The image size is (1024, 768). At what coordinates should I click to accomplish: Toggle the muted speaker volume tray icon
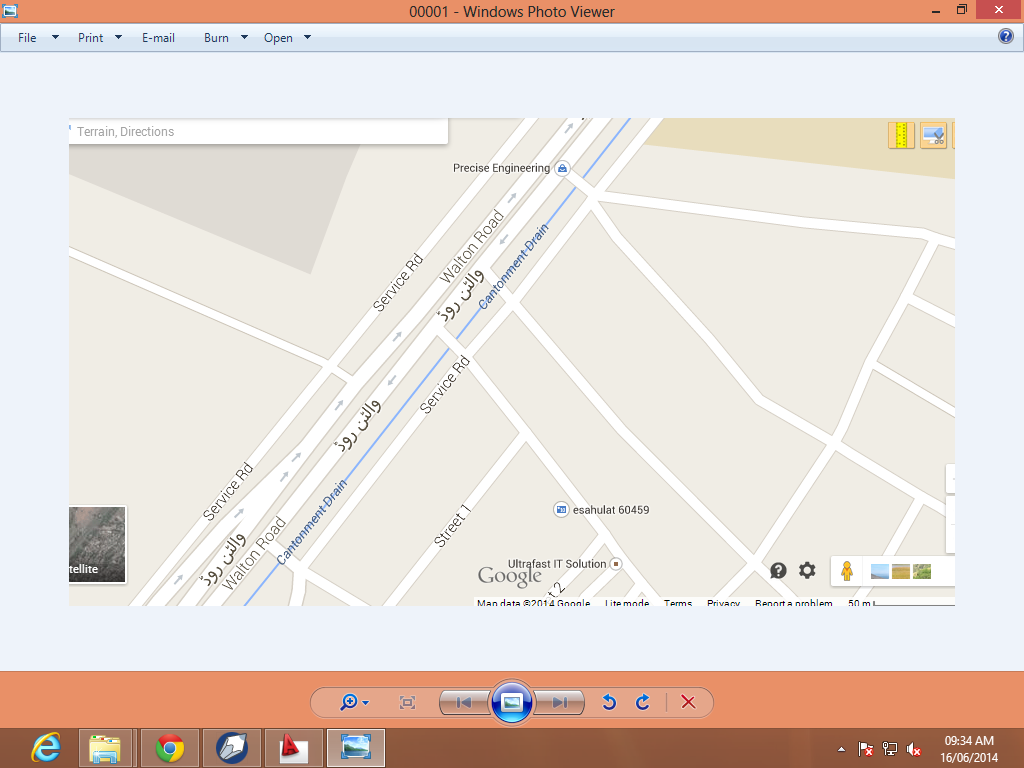(x=914, y=749)
